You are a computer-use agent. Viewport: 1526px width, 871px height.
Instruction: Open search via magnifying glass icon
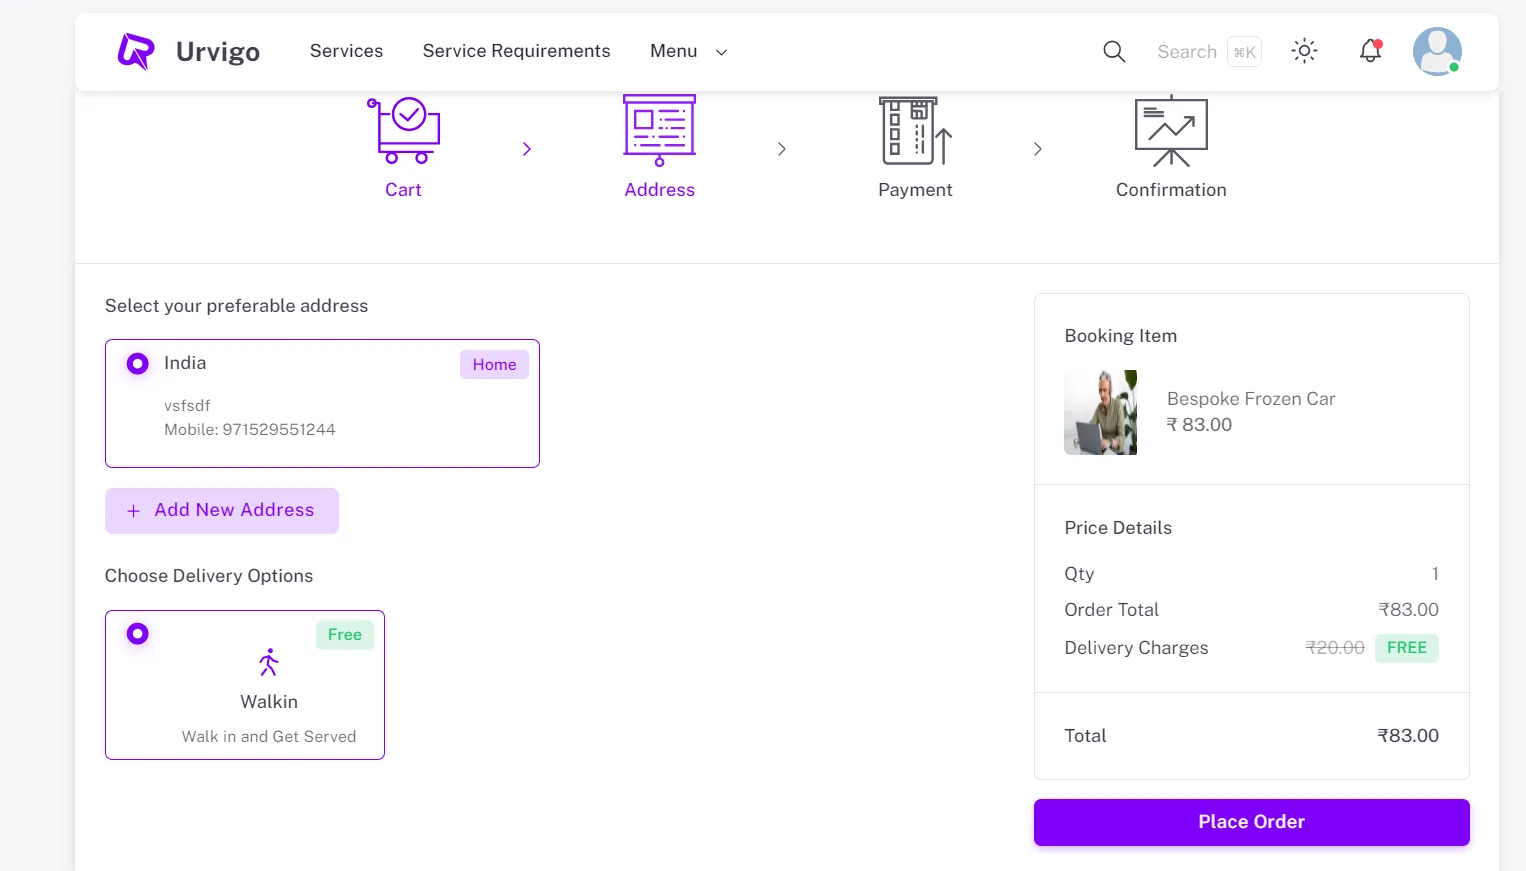tap(1114, 52)
